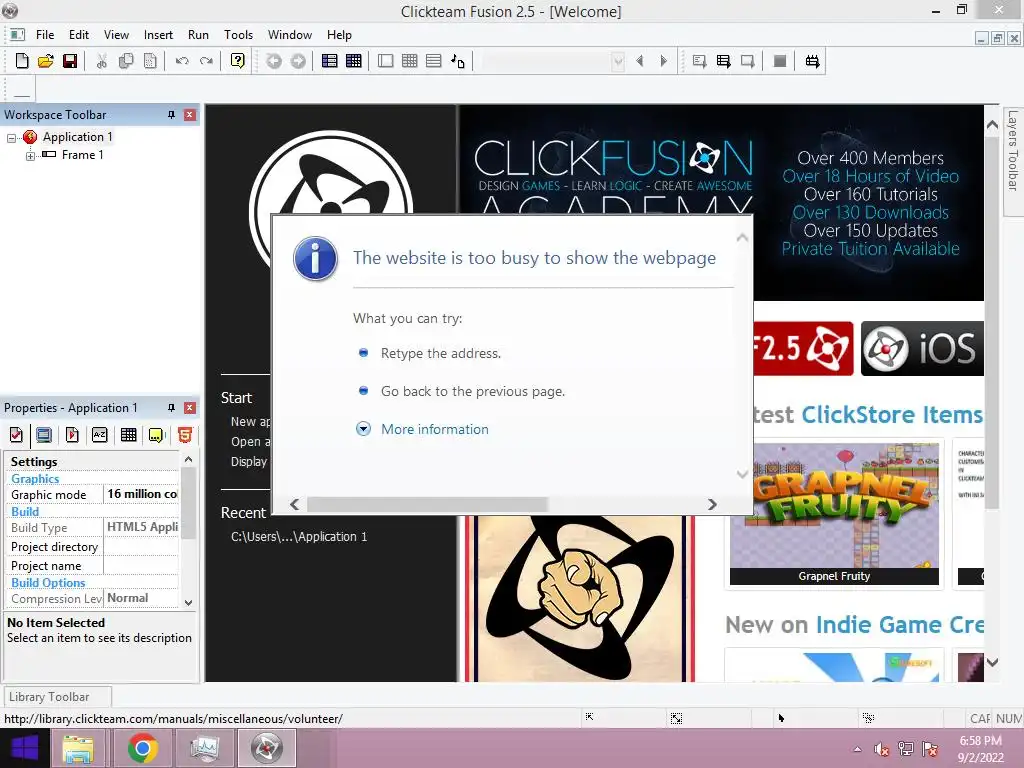Open the Runtime options properties tab icon
The height and width of the screenshot is (768, 1024).
pos(72,435)
